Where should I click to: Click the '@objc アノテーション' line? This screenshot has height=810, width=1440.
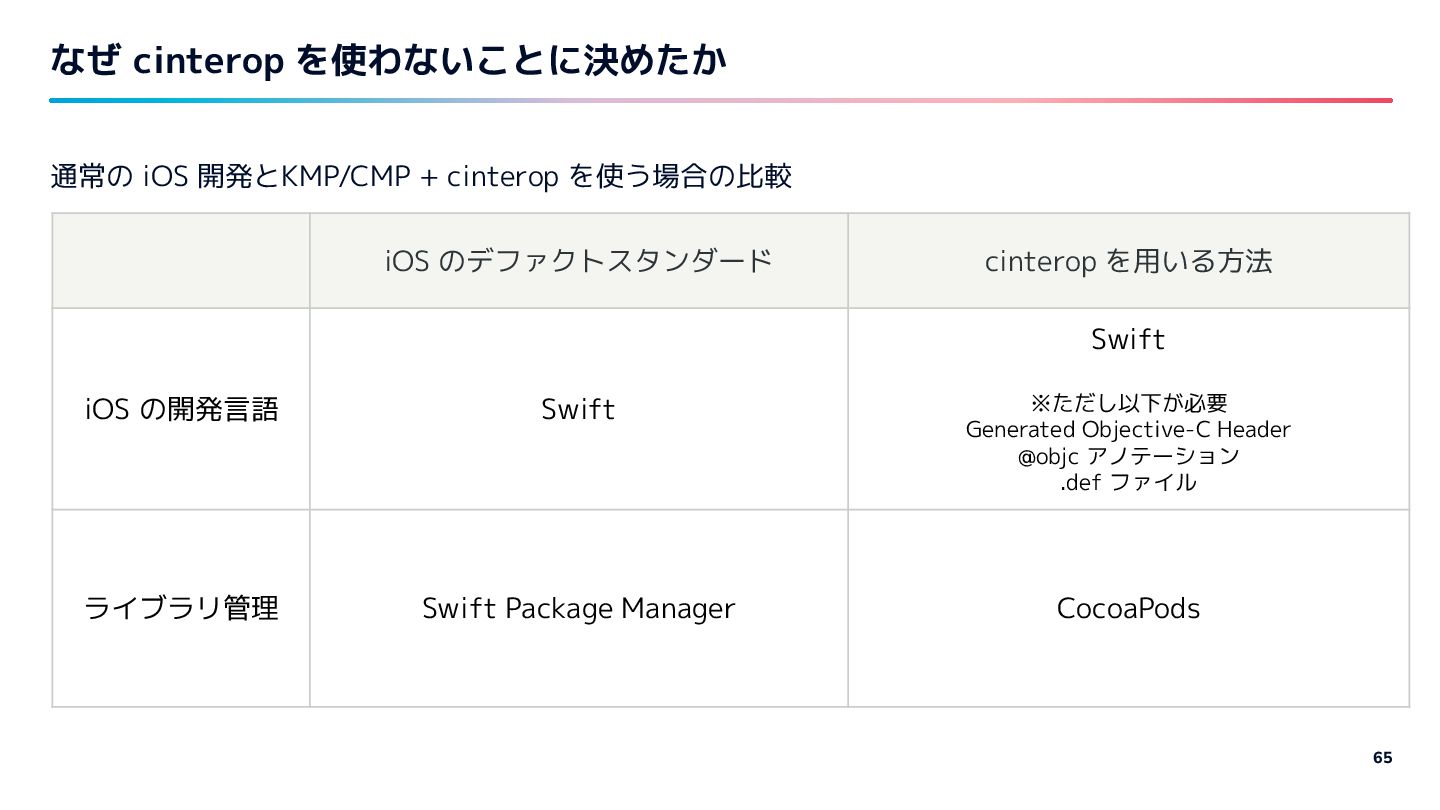tap(1128, 456)
